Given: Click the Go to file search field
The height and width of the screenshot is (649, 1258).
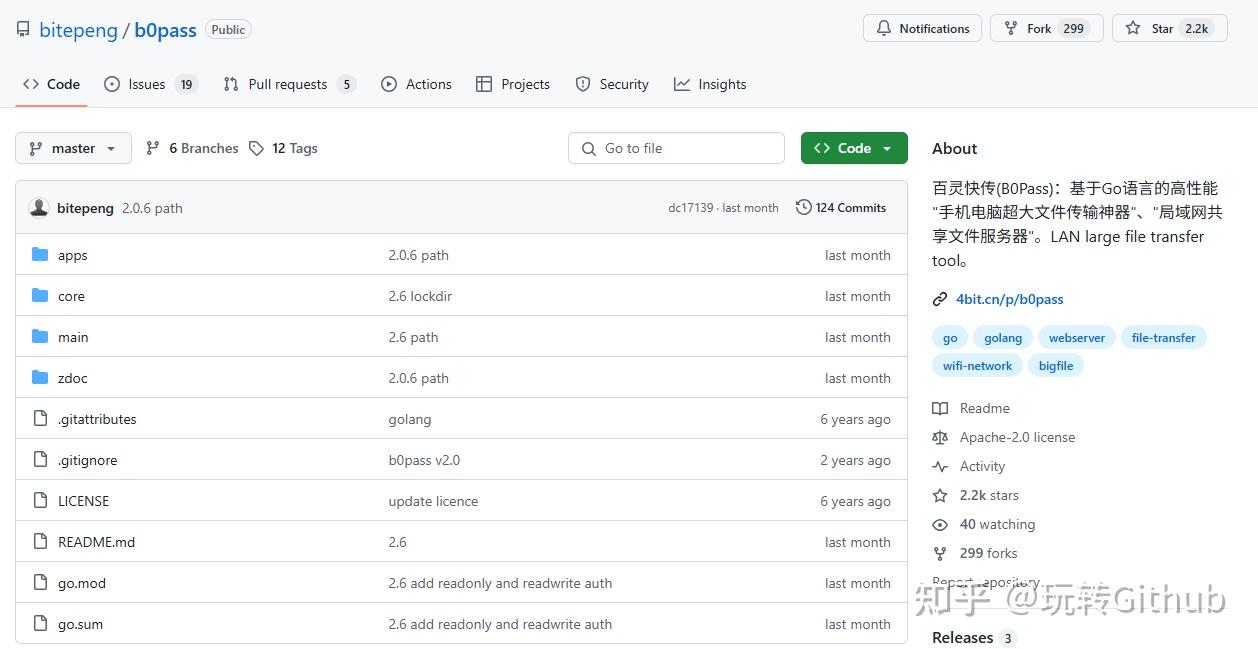Looking at the screenshot, I should coord(676,148).
